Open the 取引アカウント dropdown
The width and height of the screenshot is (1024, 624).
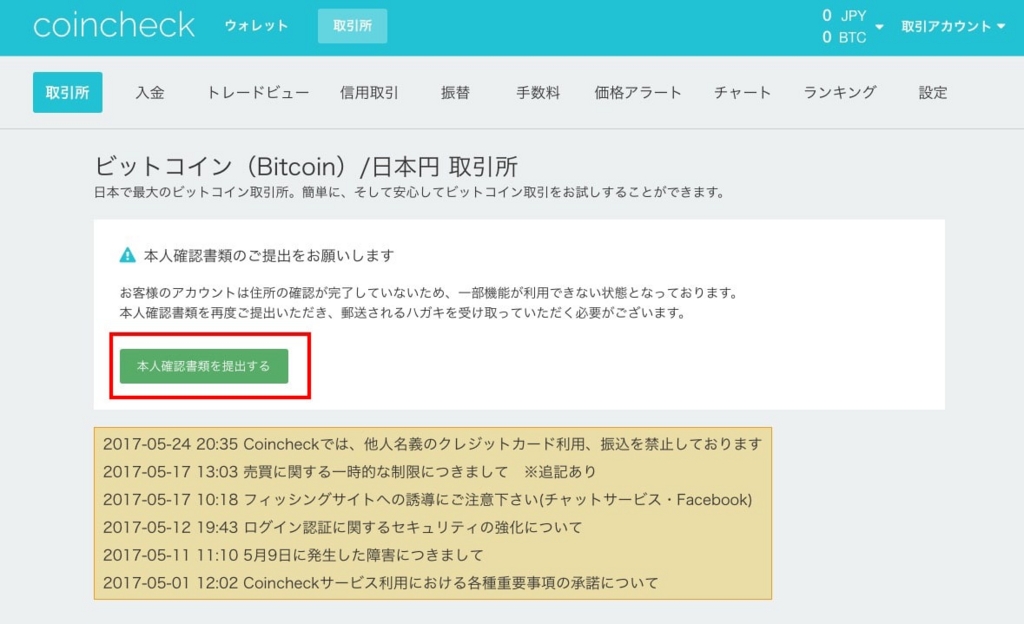[x=953, y=27]
